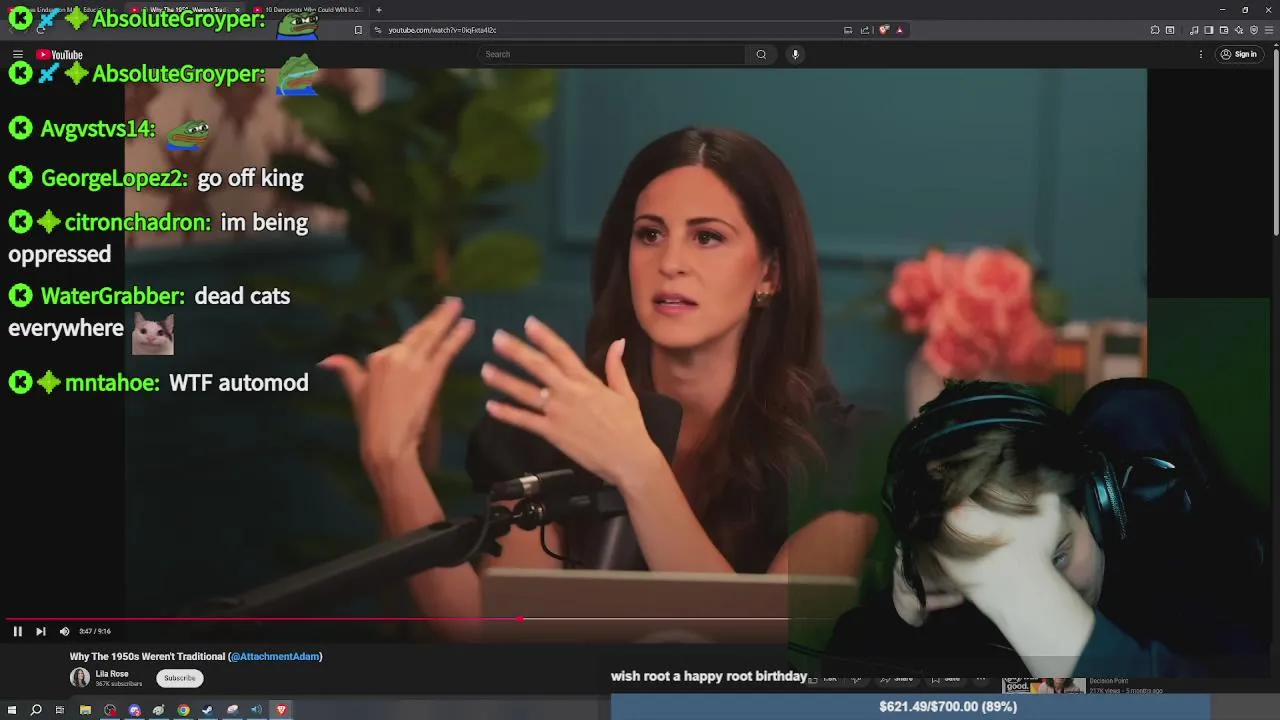Go to YouTube home via logo
Screen dimensions: 1280x720
pos(59,54)
